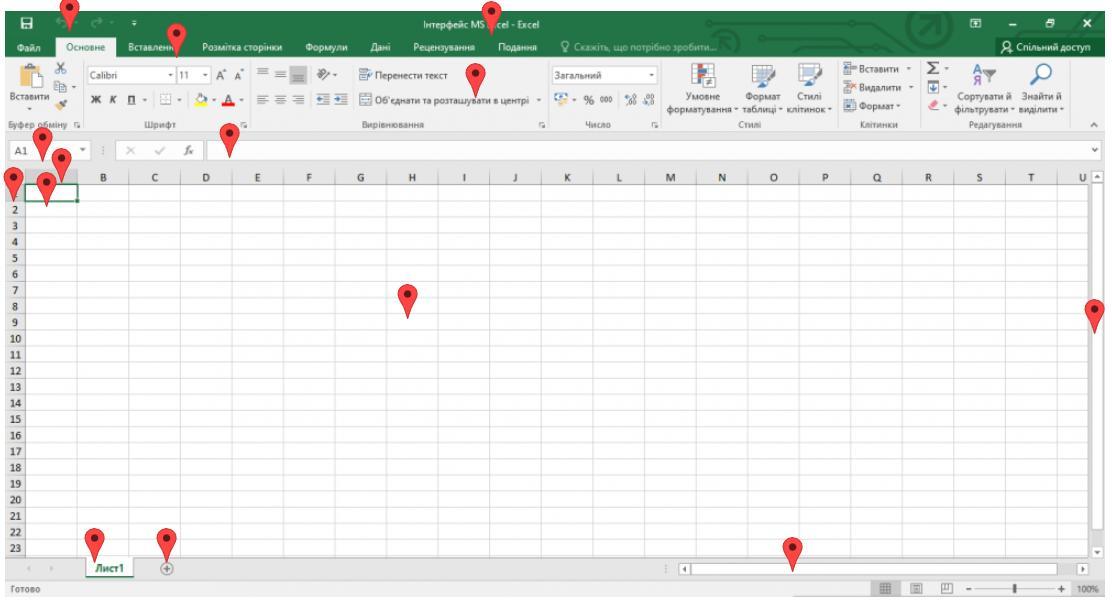Switch to Page Layout view in status bar
This screenshot has height=601, width=1112.
pos(916,588)
